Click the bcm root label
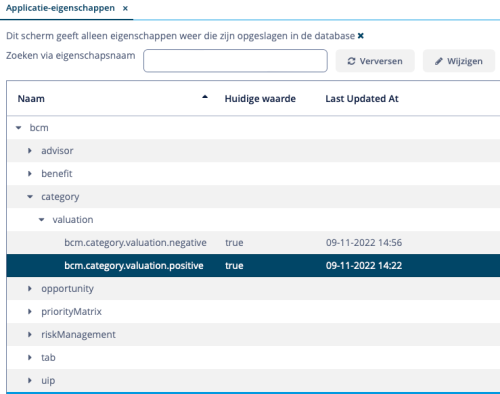The height and width of the screenshot is (394, 500). (39, 128)
